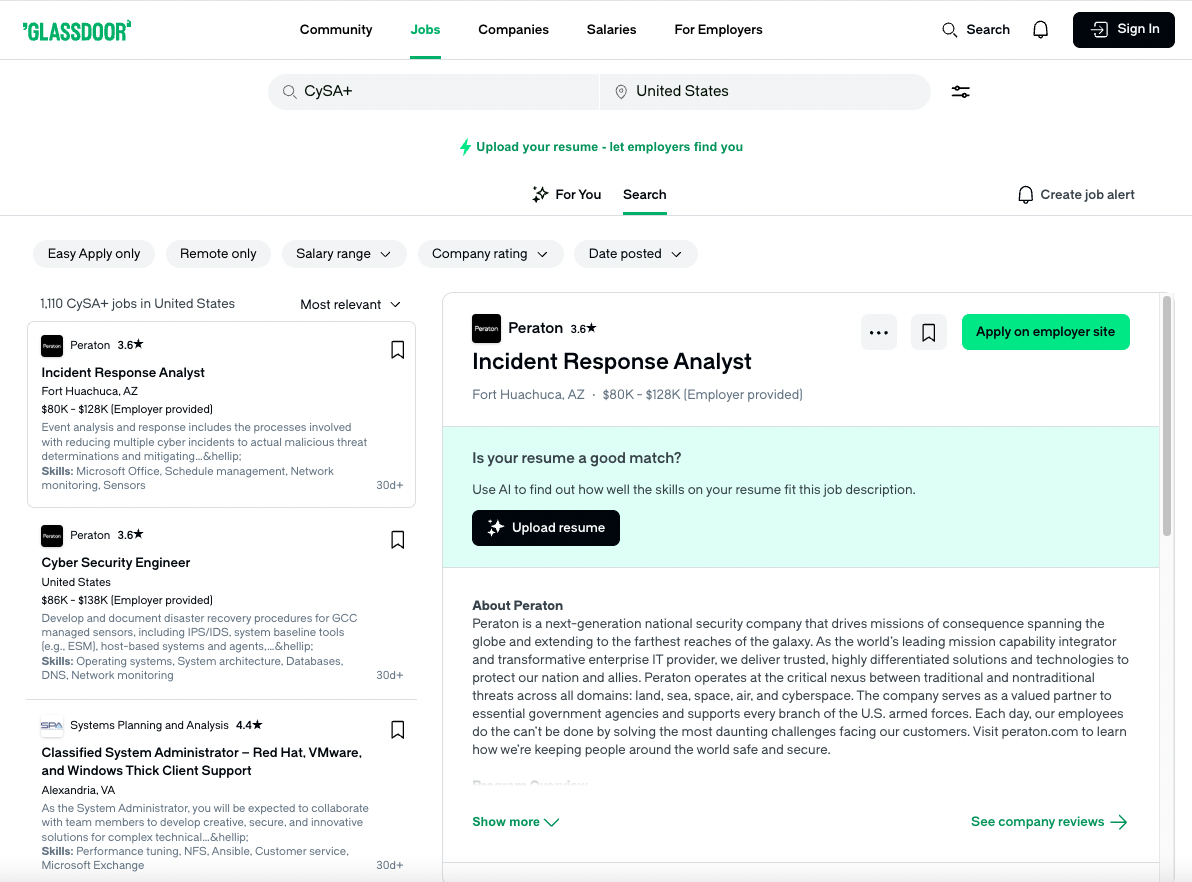Viewport: 1192px width, 882px height.
Task: Toggle the Easy Apply only filter
Action: [94, 254]
